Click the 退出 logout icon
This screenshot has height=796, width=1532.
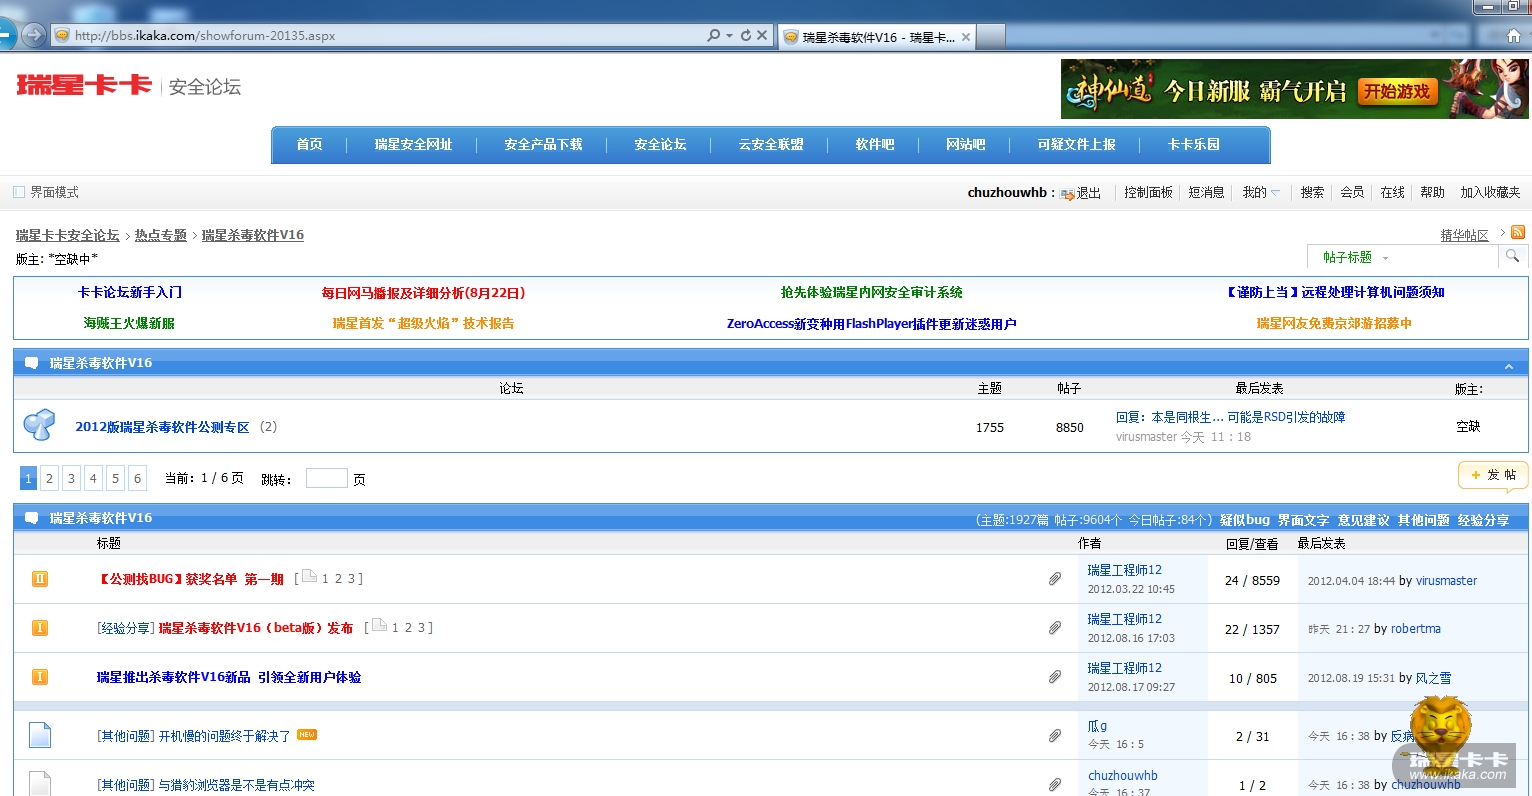tap(1068, 193)
